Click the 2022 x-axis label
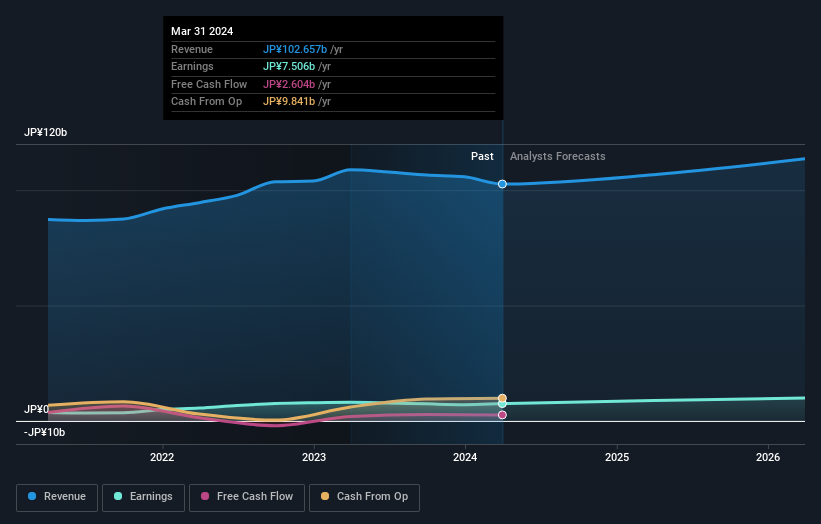The image size is (821, 524). point(162,458)
